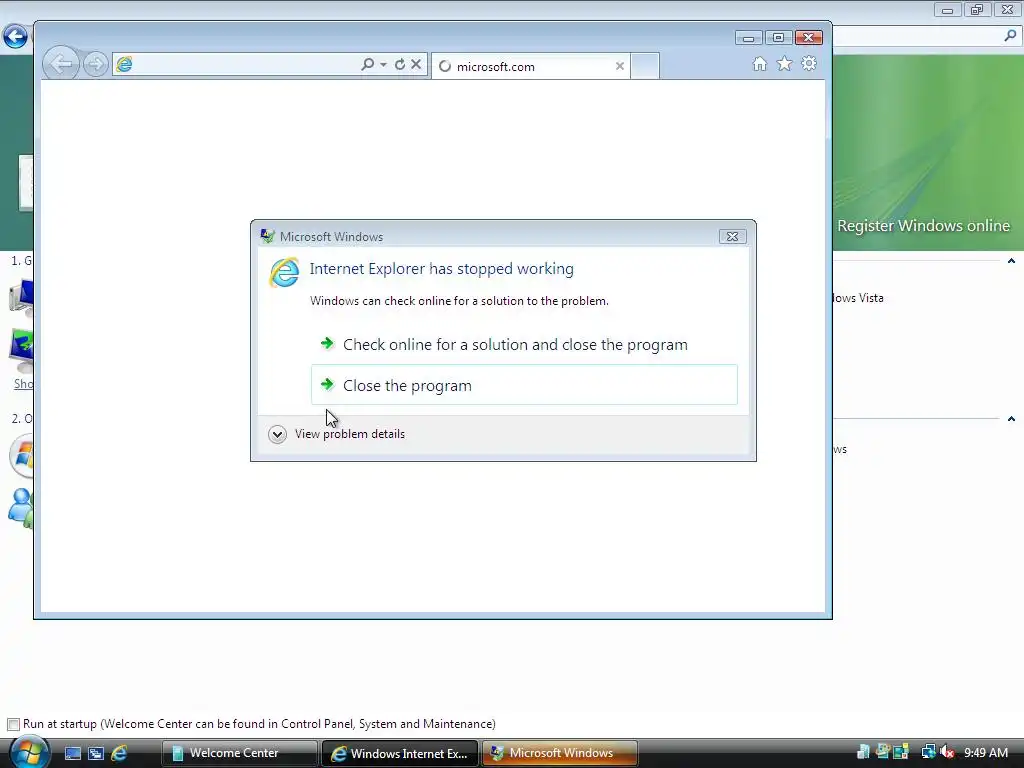The width and height of the screenshot is (1024, 768).
Task: Choose Check online for a solution and close
Action: tap(524, 344)
